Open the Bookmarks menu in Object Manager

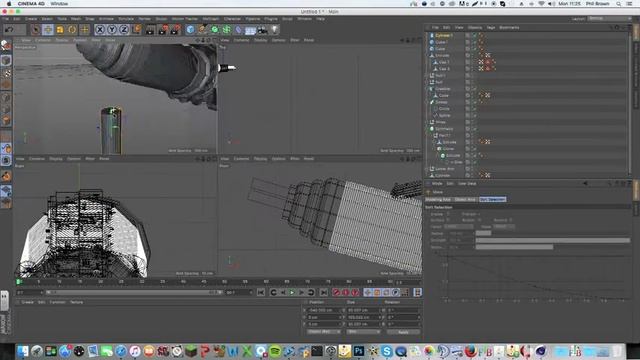click(x=509, y=27)
